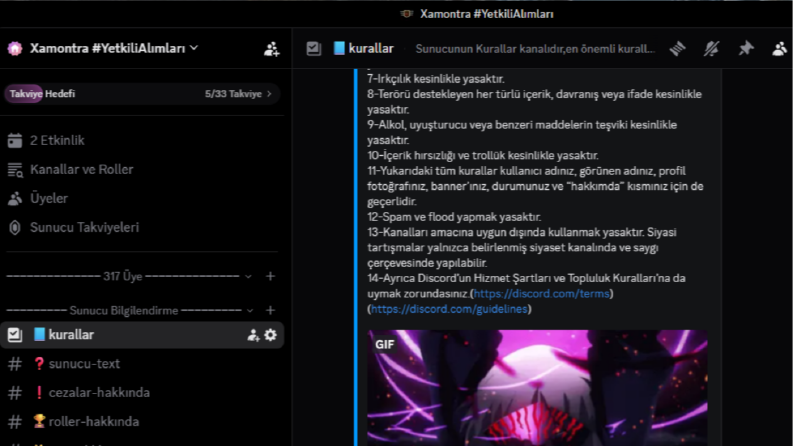The height and width of the screenshot is (446, 793).
Task: Toggle the member list icon
Action: pyautogui.click(x=779, y=49)
